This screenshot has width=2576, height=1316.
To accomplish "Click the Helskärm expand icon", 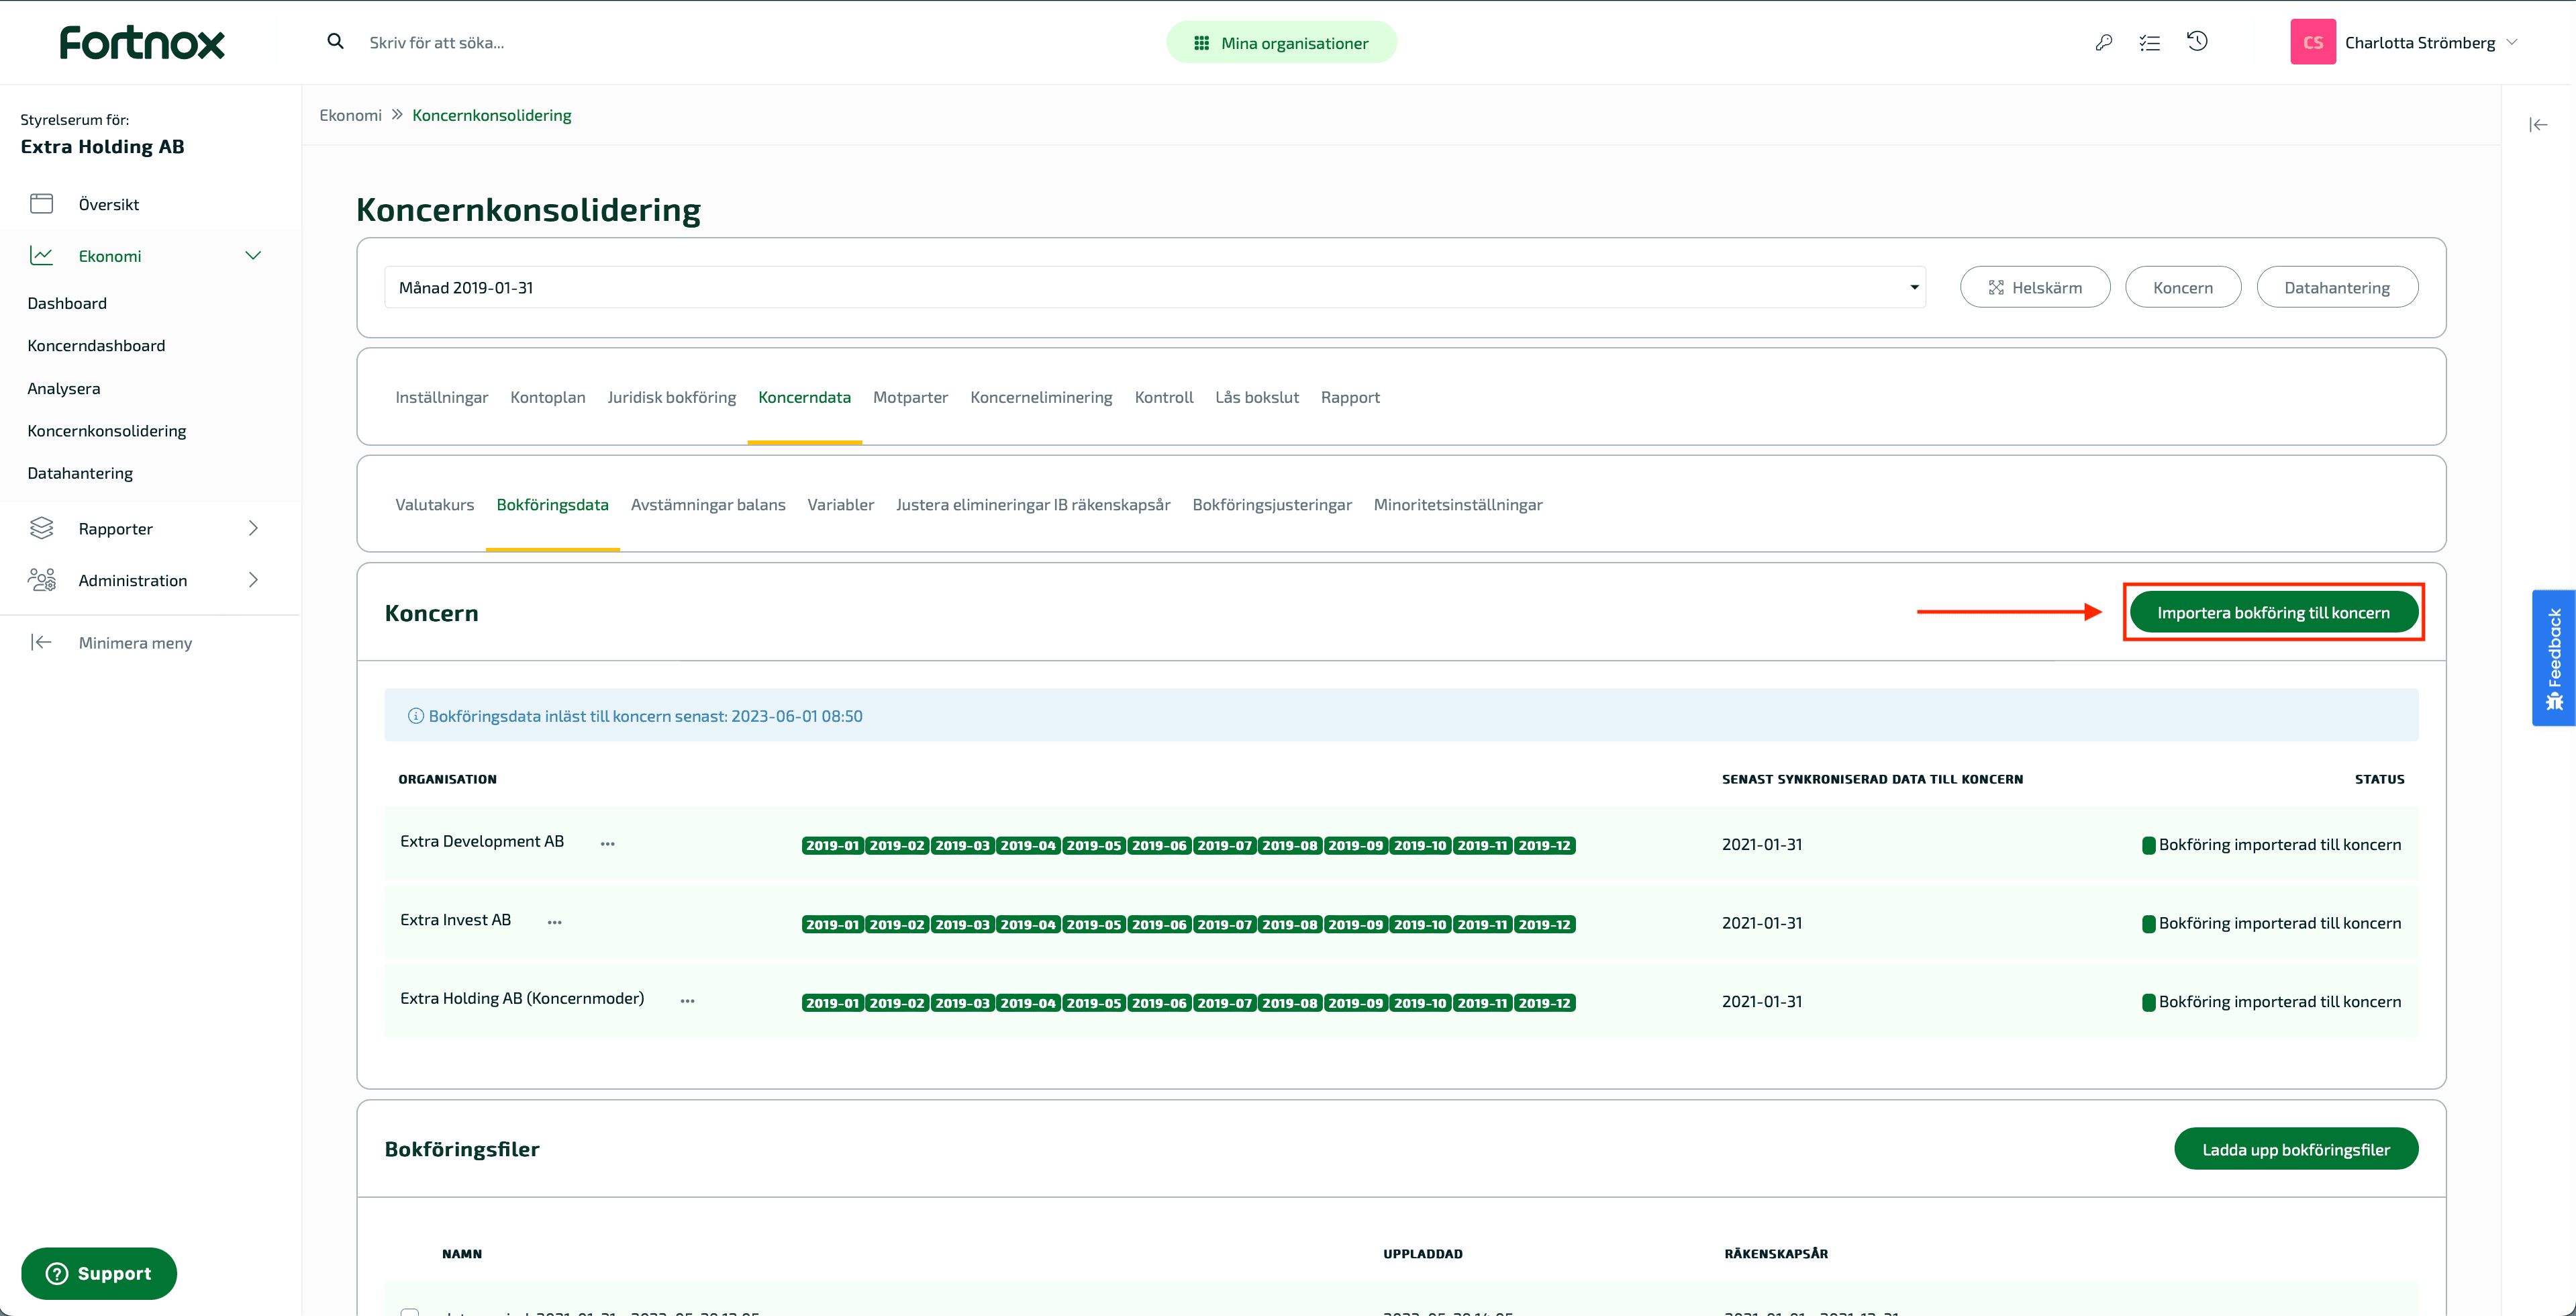I will (1996, 287).
